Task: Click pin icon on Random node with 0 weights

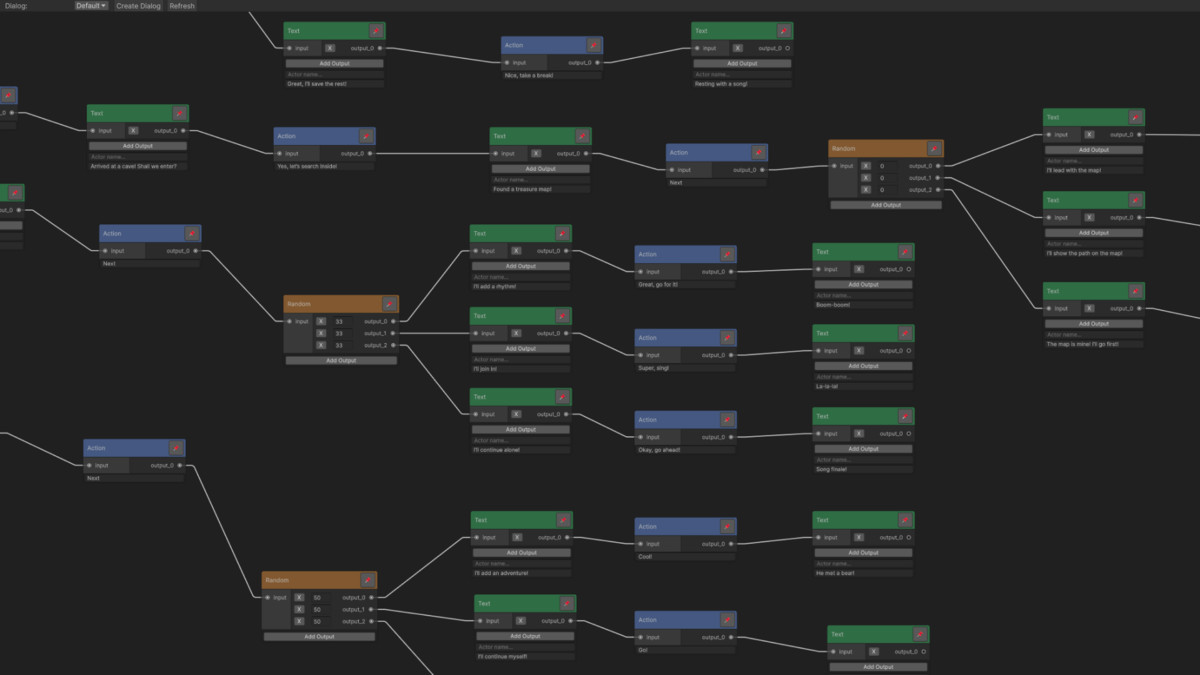Action: pos(934,148)
